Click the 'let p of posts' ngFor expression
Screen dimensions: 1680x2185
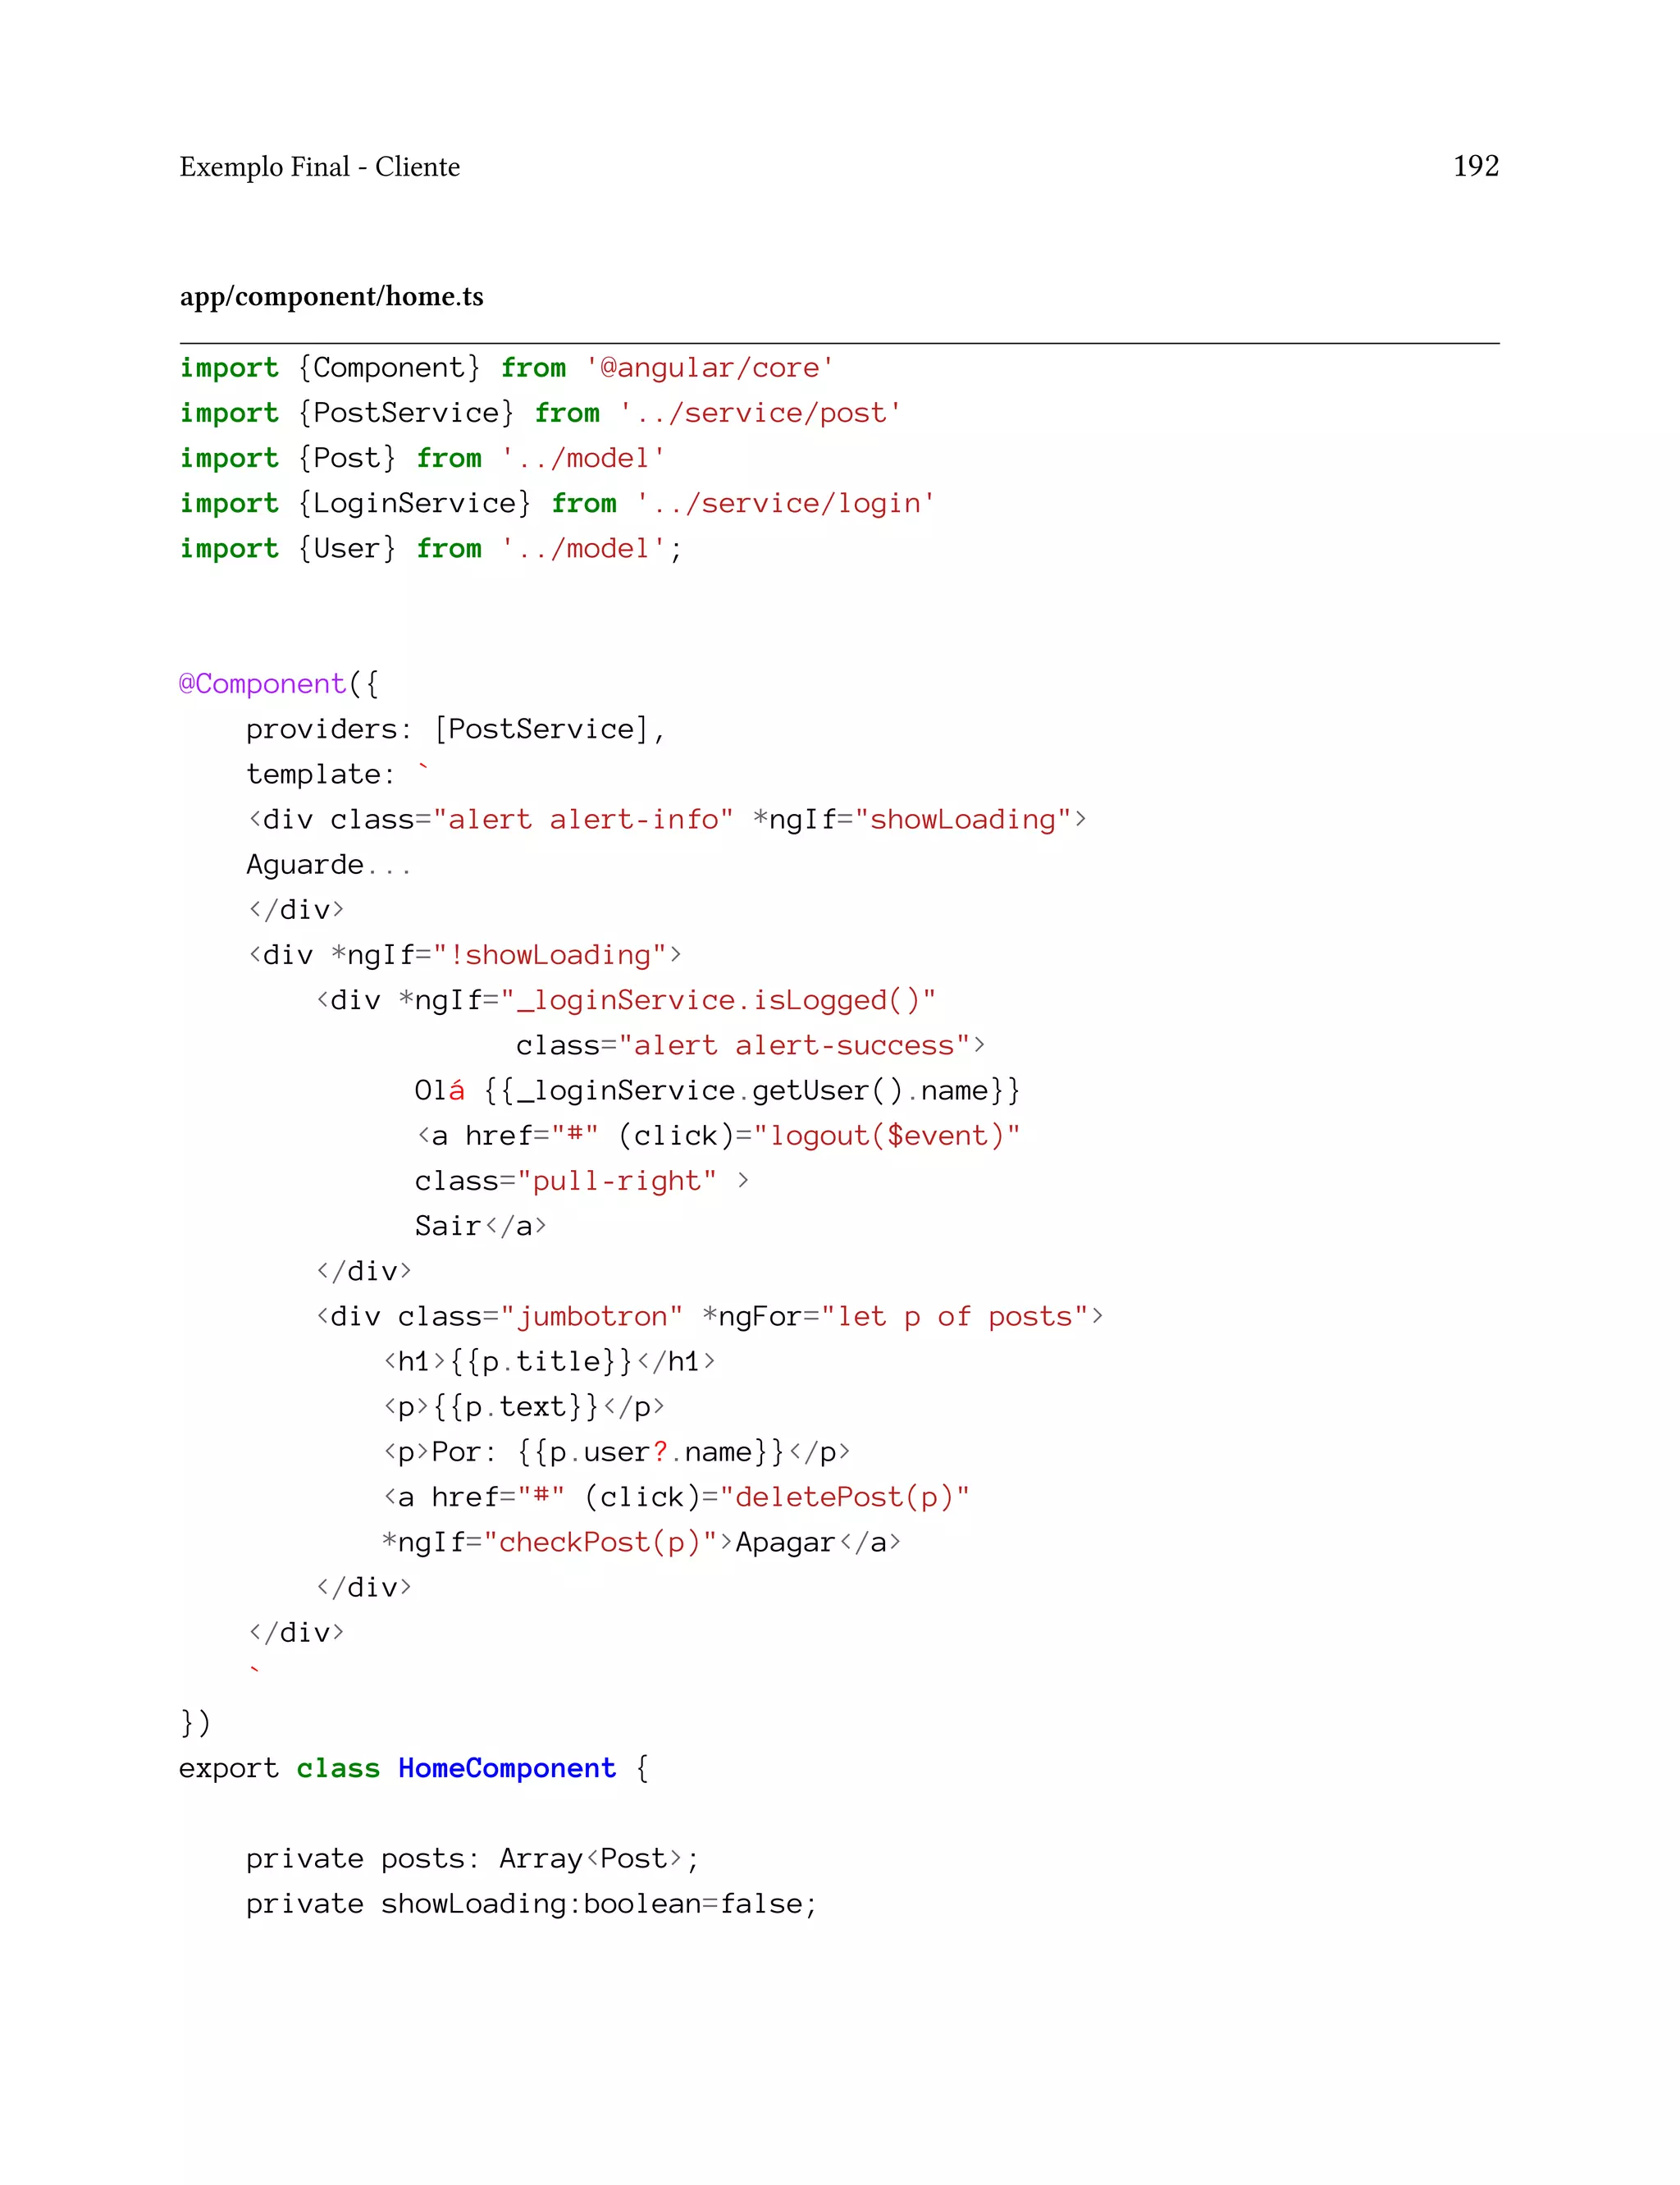coord(954,1316)
